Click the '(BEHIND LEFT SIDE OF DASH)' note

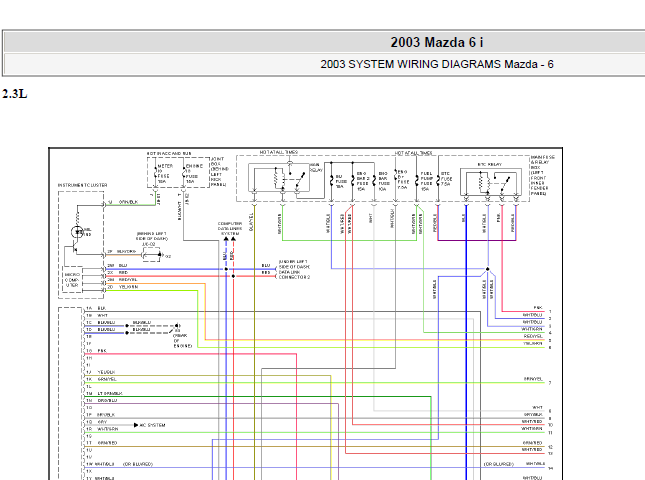(x=152, y=236)
